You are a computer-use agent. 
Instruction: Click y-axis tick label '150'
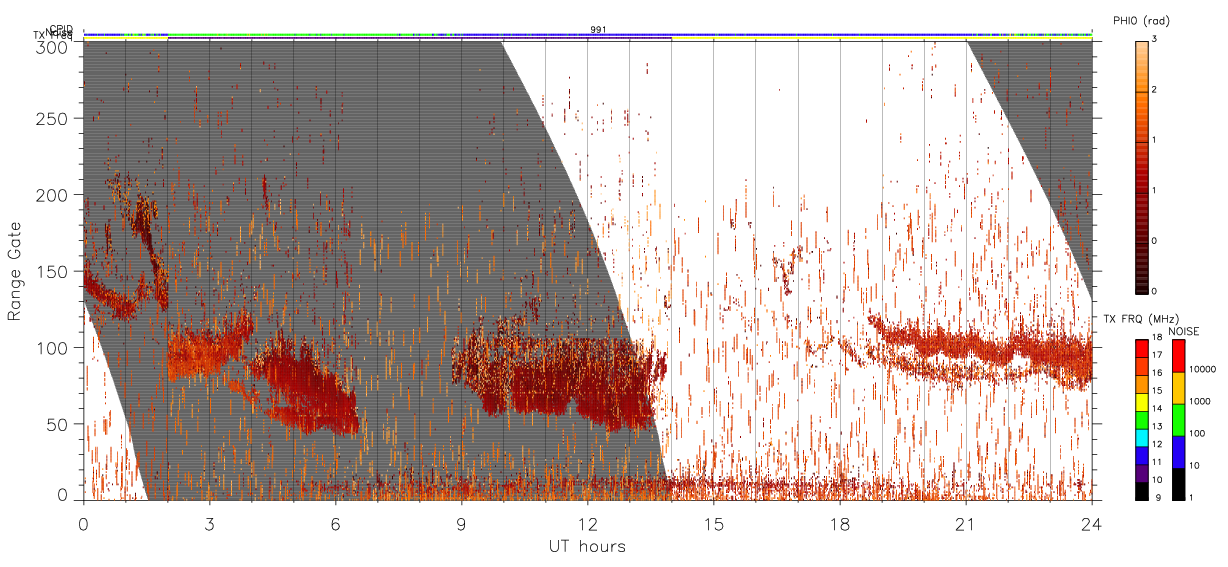tap(54, 271)
